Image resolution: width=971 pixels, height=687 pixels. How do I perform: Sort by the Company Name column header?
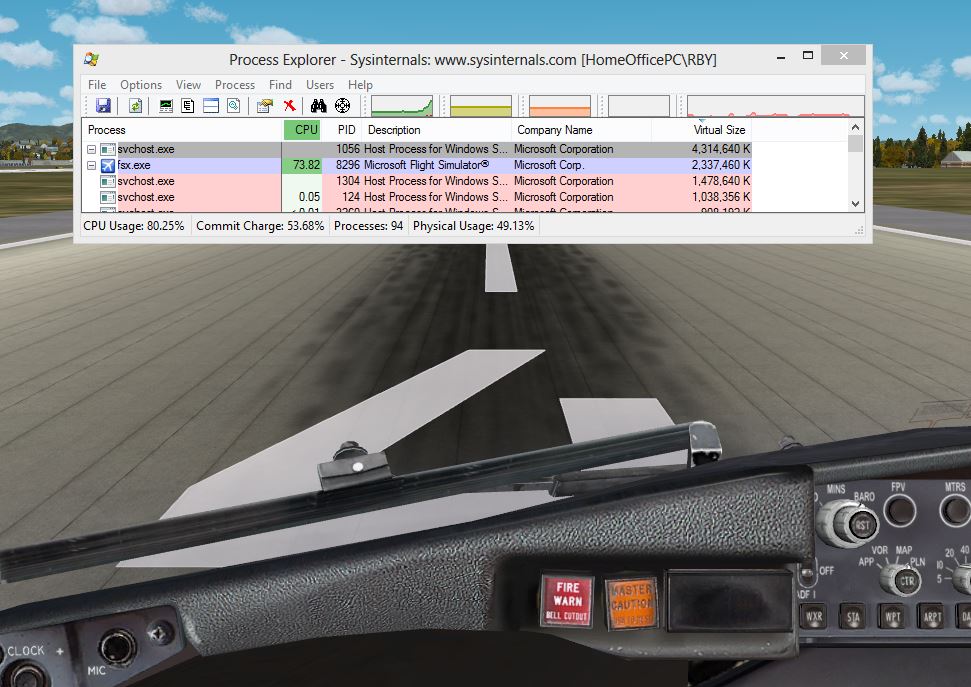[x=581, y=130]
